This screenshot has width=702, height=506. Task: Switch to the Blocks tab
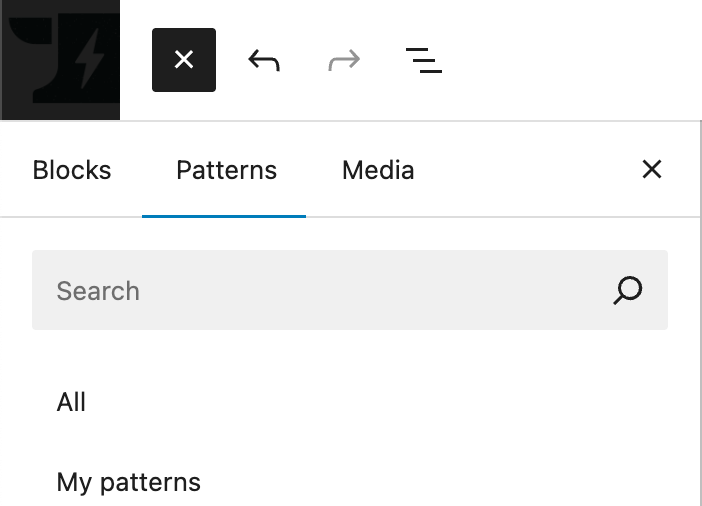[x=72, y=170]
